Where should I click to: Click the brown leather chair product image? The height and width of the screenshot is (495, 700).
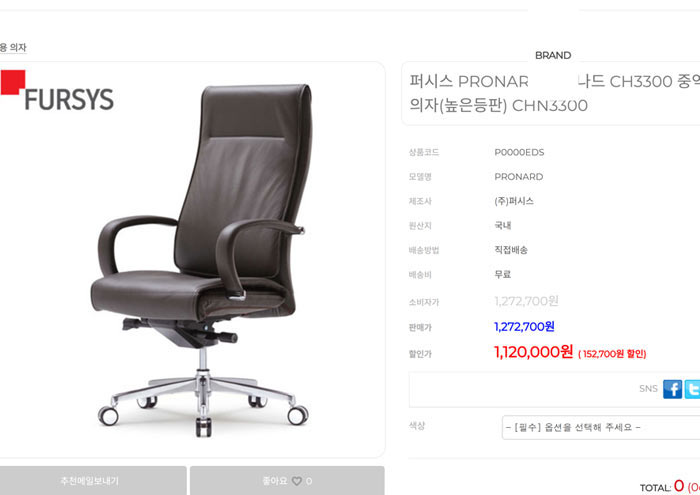(203, 260)
